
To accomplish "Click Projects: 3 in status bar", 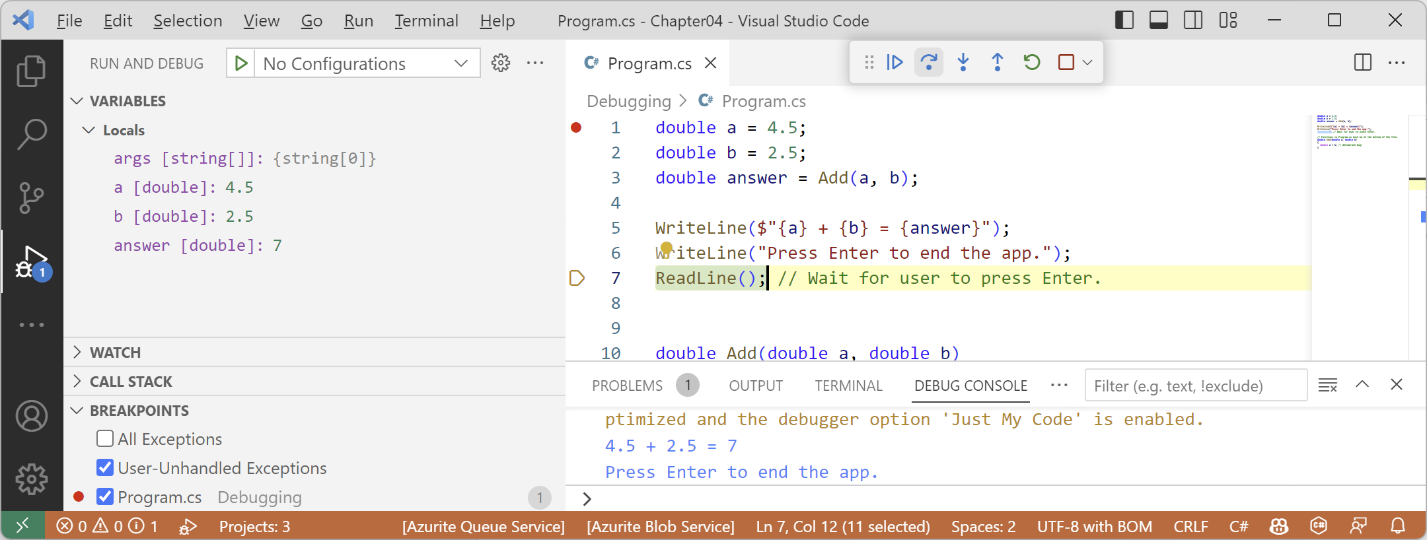I will click(254, 526).
